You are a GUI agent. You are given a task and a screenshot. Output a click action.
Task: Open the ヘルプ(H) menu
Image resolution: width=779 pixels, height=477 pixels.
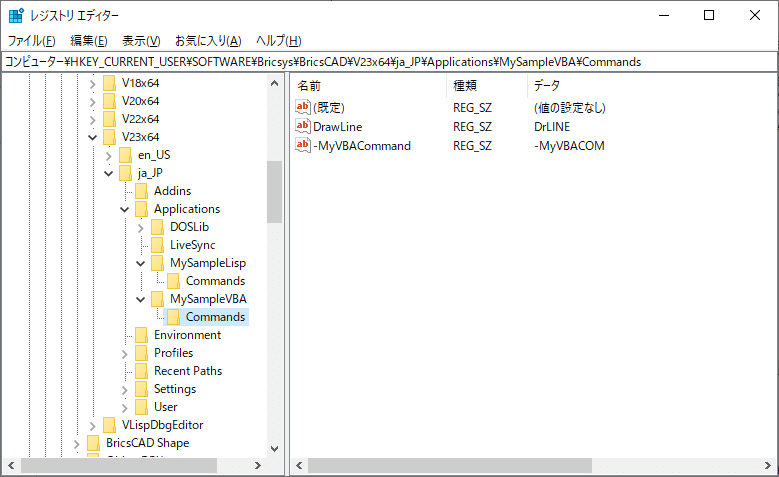279,40
